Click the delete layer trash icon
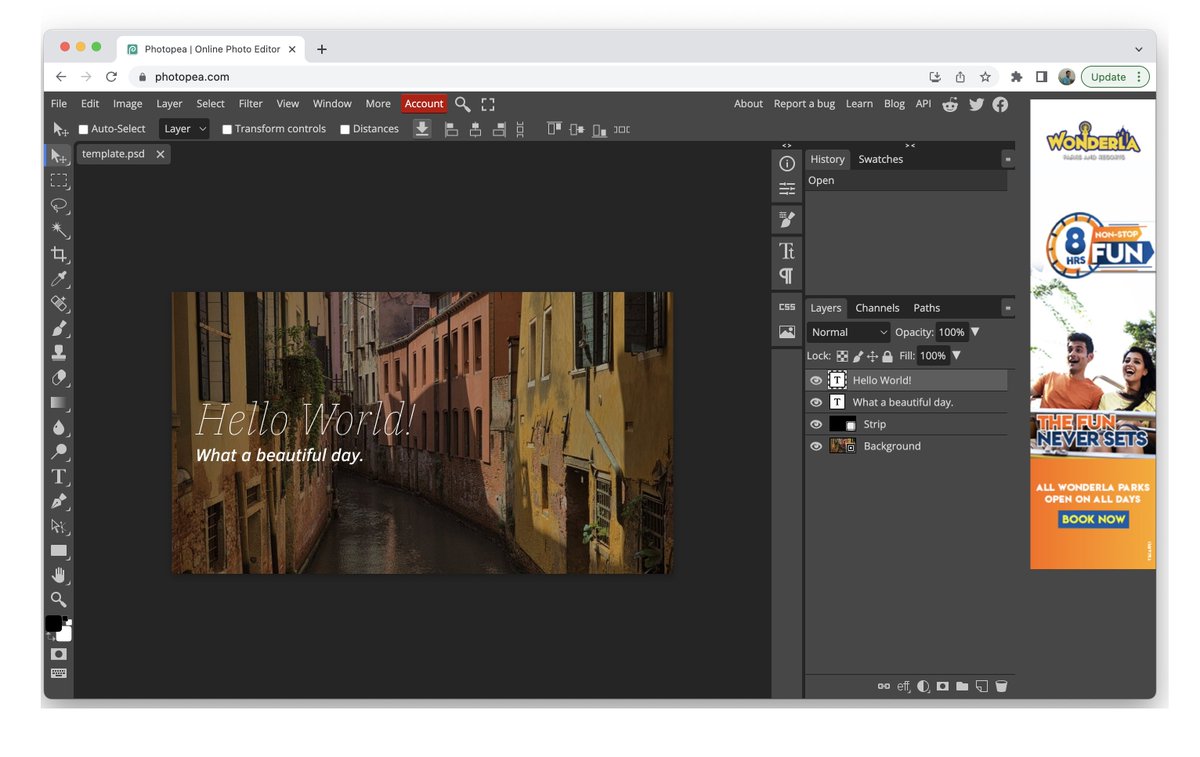This screenshot has width=1200, height=757. pyautogui.click(x=1001, y=686)
